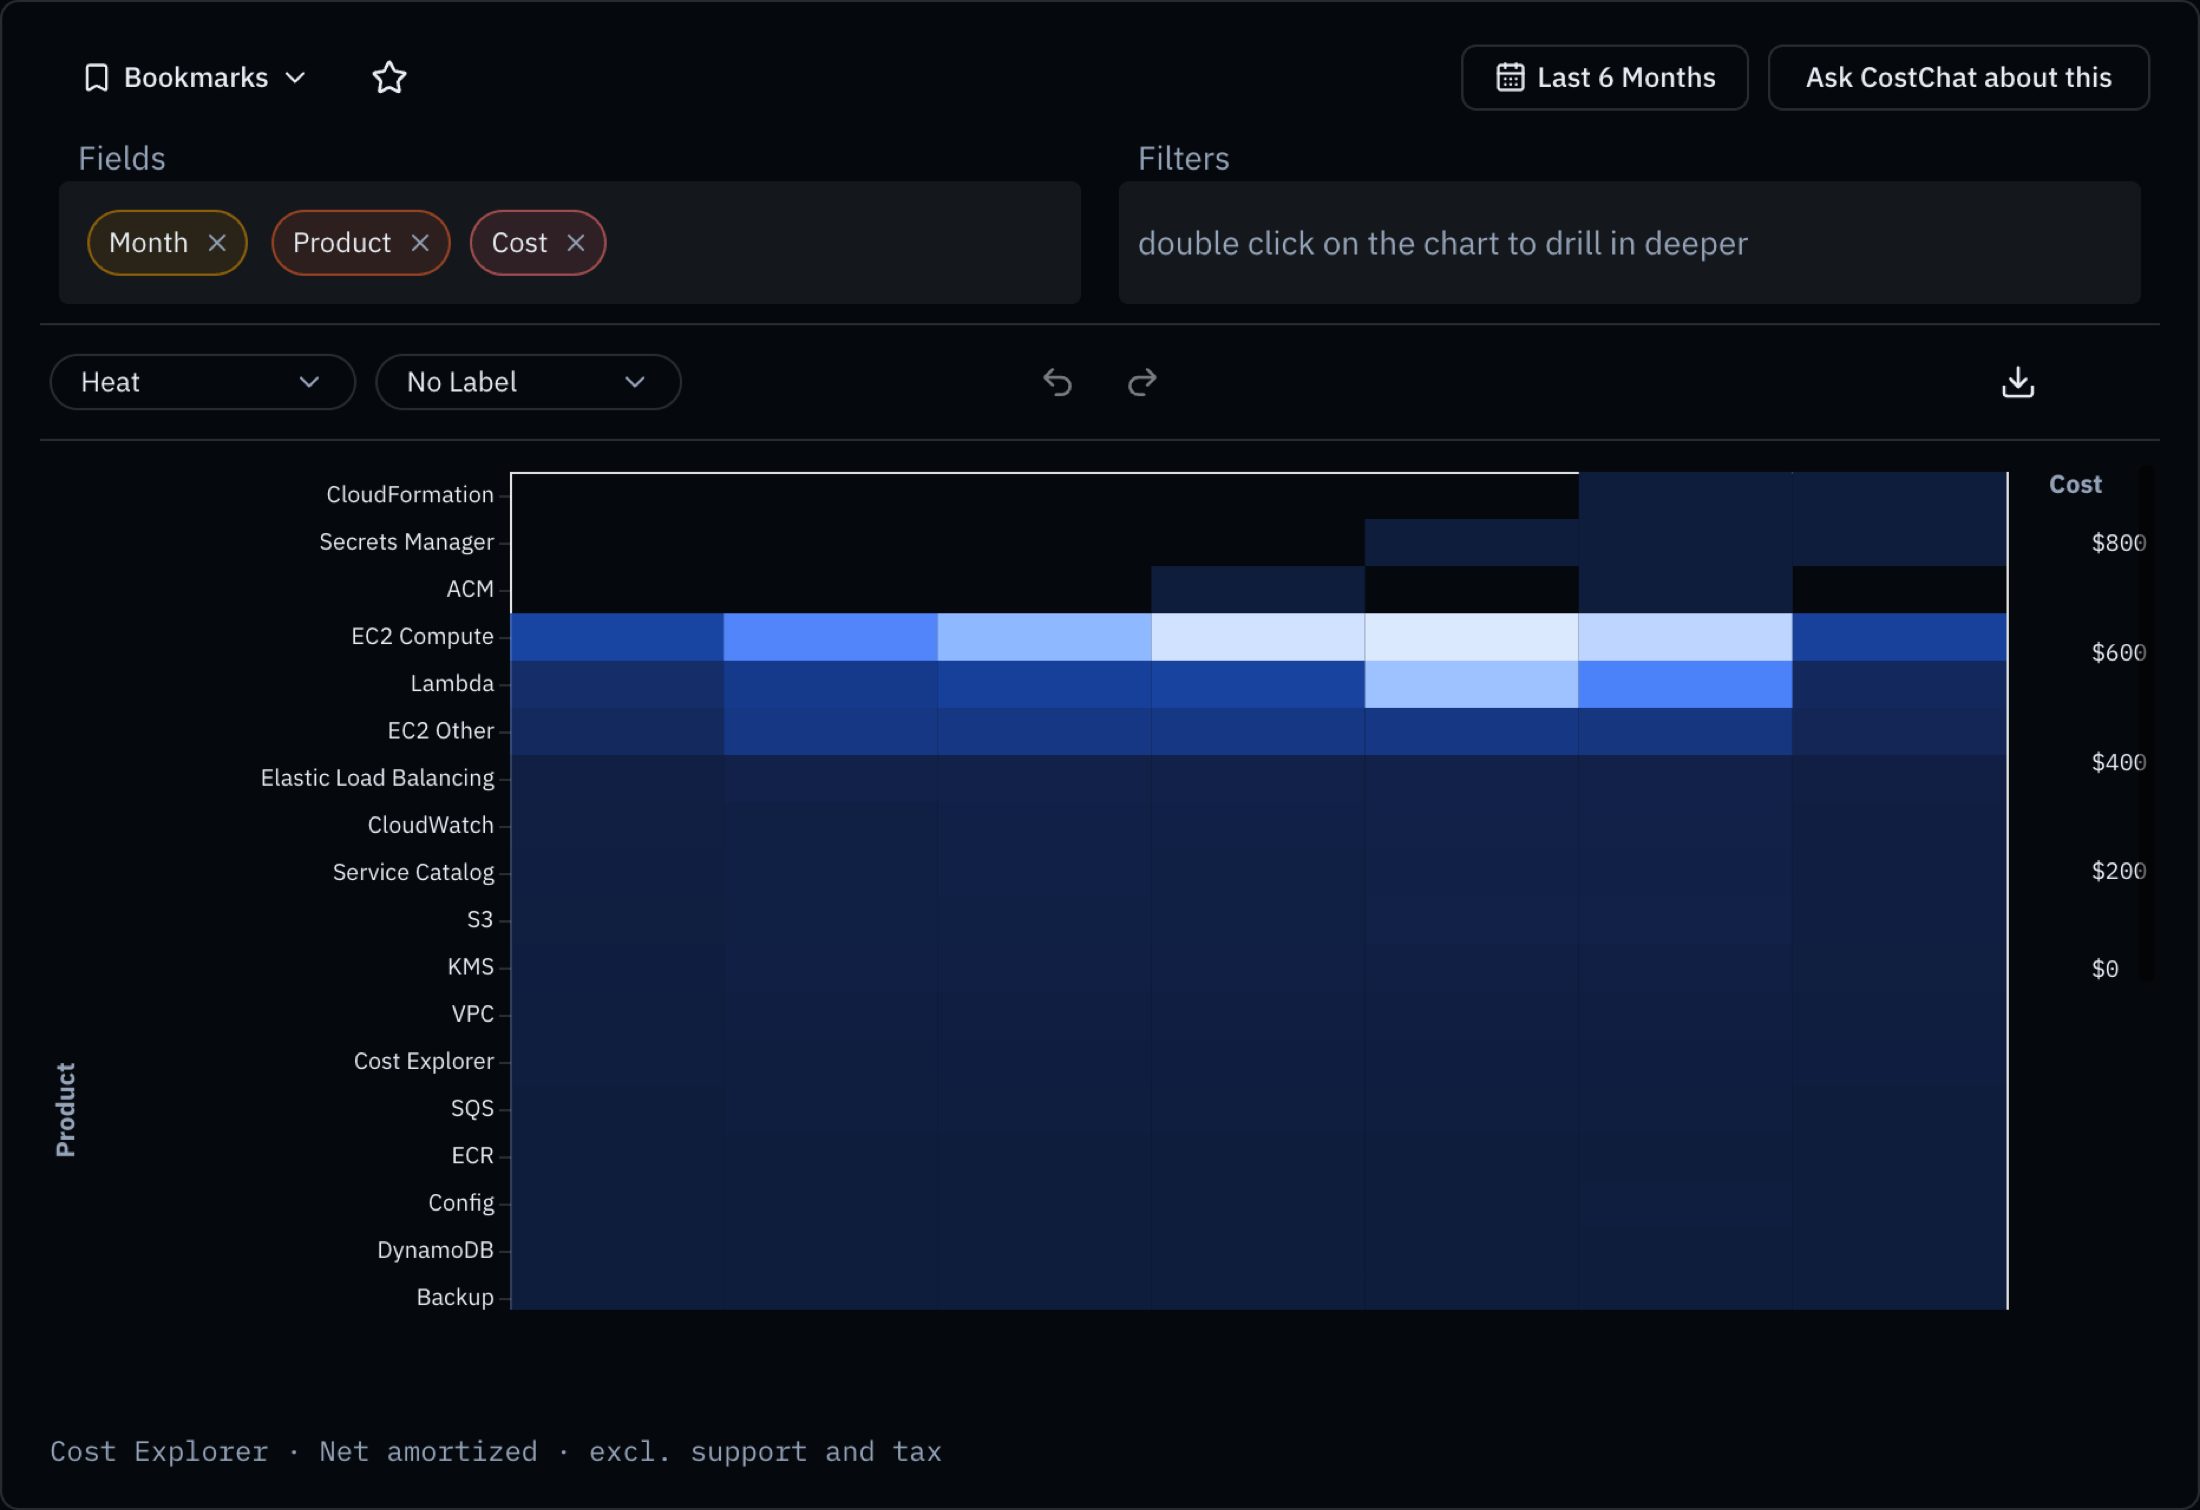Viewport: 2200px width, 1510px height.
Task: Click the light-blue Lambda heat cell
Action: (x=1471, y=684)
